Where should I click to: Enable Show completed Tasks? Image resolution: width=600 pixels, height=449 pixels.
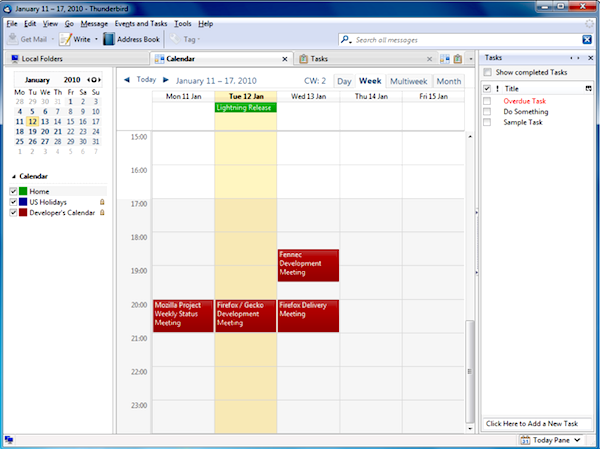(487, 72)
